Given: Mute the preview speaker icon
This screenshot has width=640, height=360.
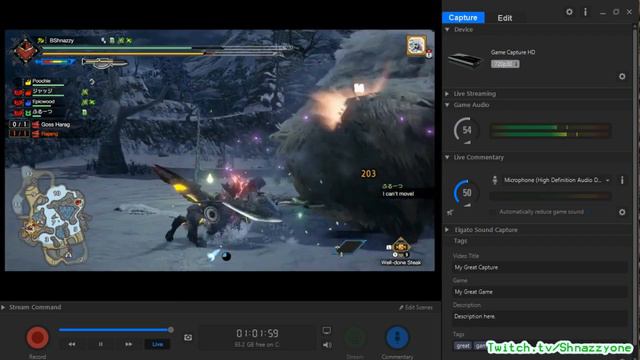Looking at the screenshot, I should tap(327, 345).
